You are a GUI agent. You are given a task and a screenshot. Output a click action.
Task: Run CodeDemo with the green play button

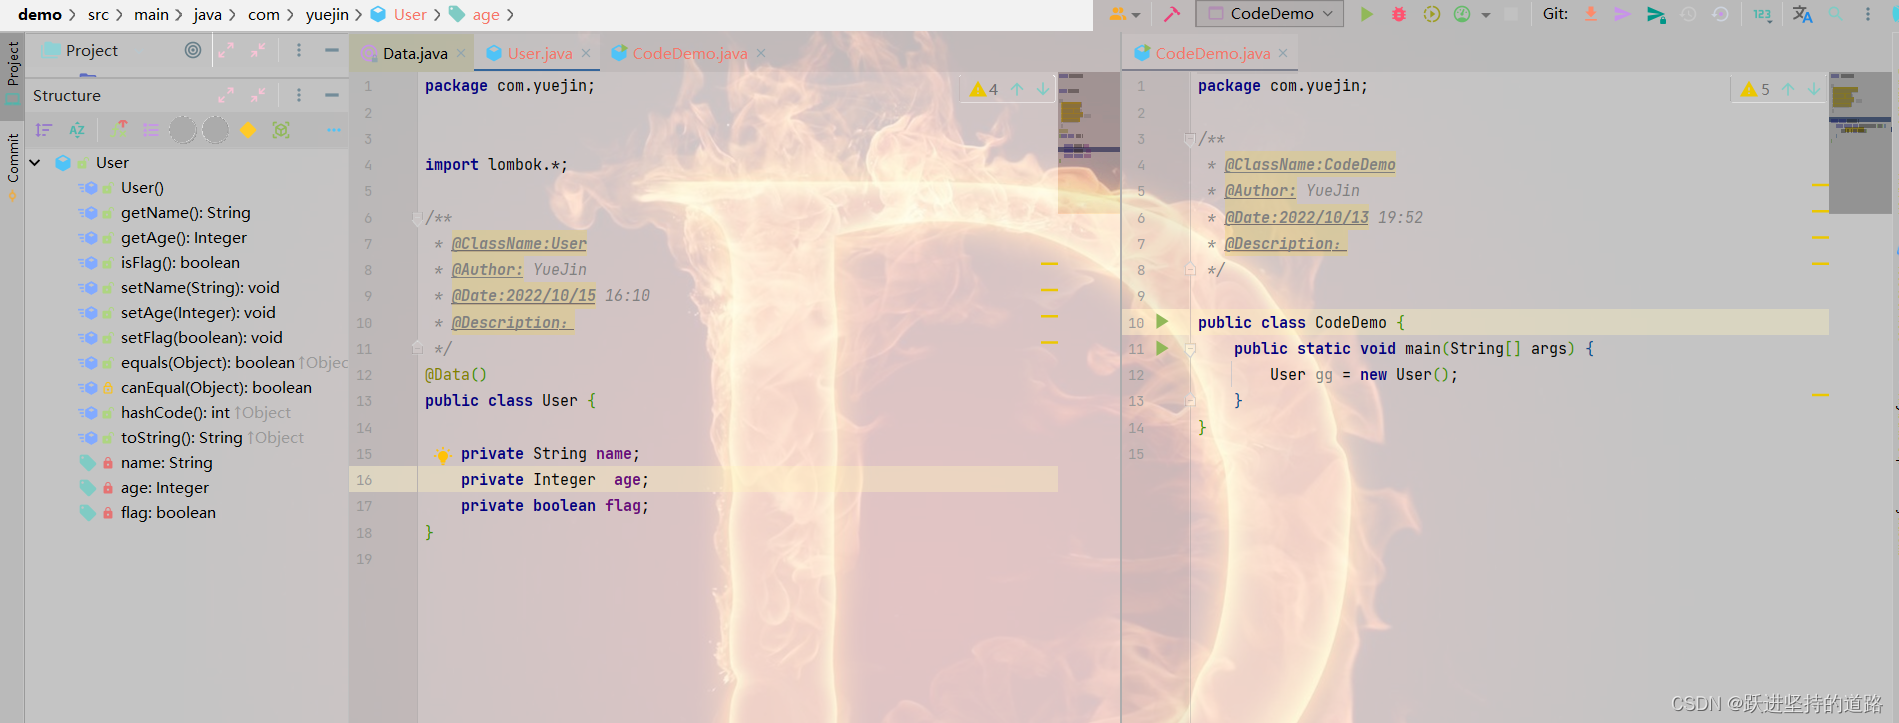point(1367,14)
